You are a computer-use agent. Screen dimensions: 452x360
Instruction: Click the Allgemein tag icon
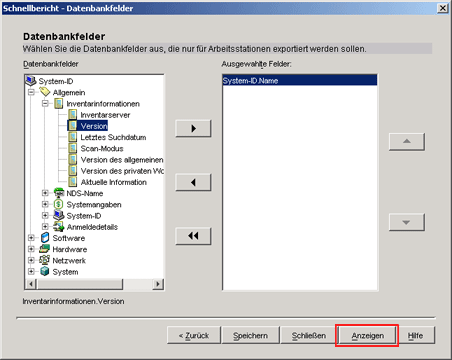[x=45, y=92]
